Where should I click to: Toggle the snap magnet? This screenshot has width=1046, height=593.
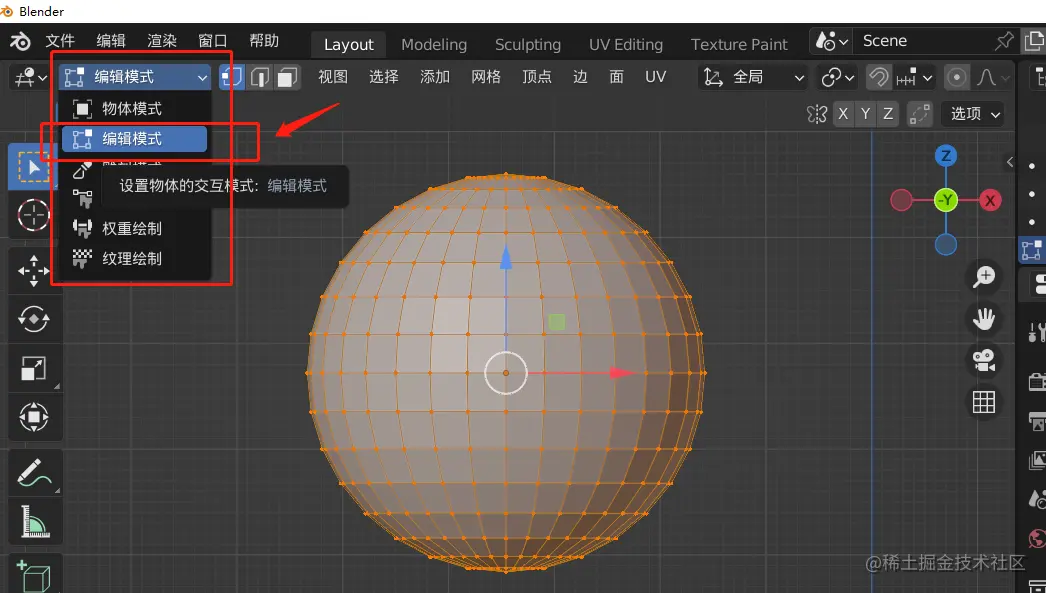(x=879, y=78)
